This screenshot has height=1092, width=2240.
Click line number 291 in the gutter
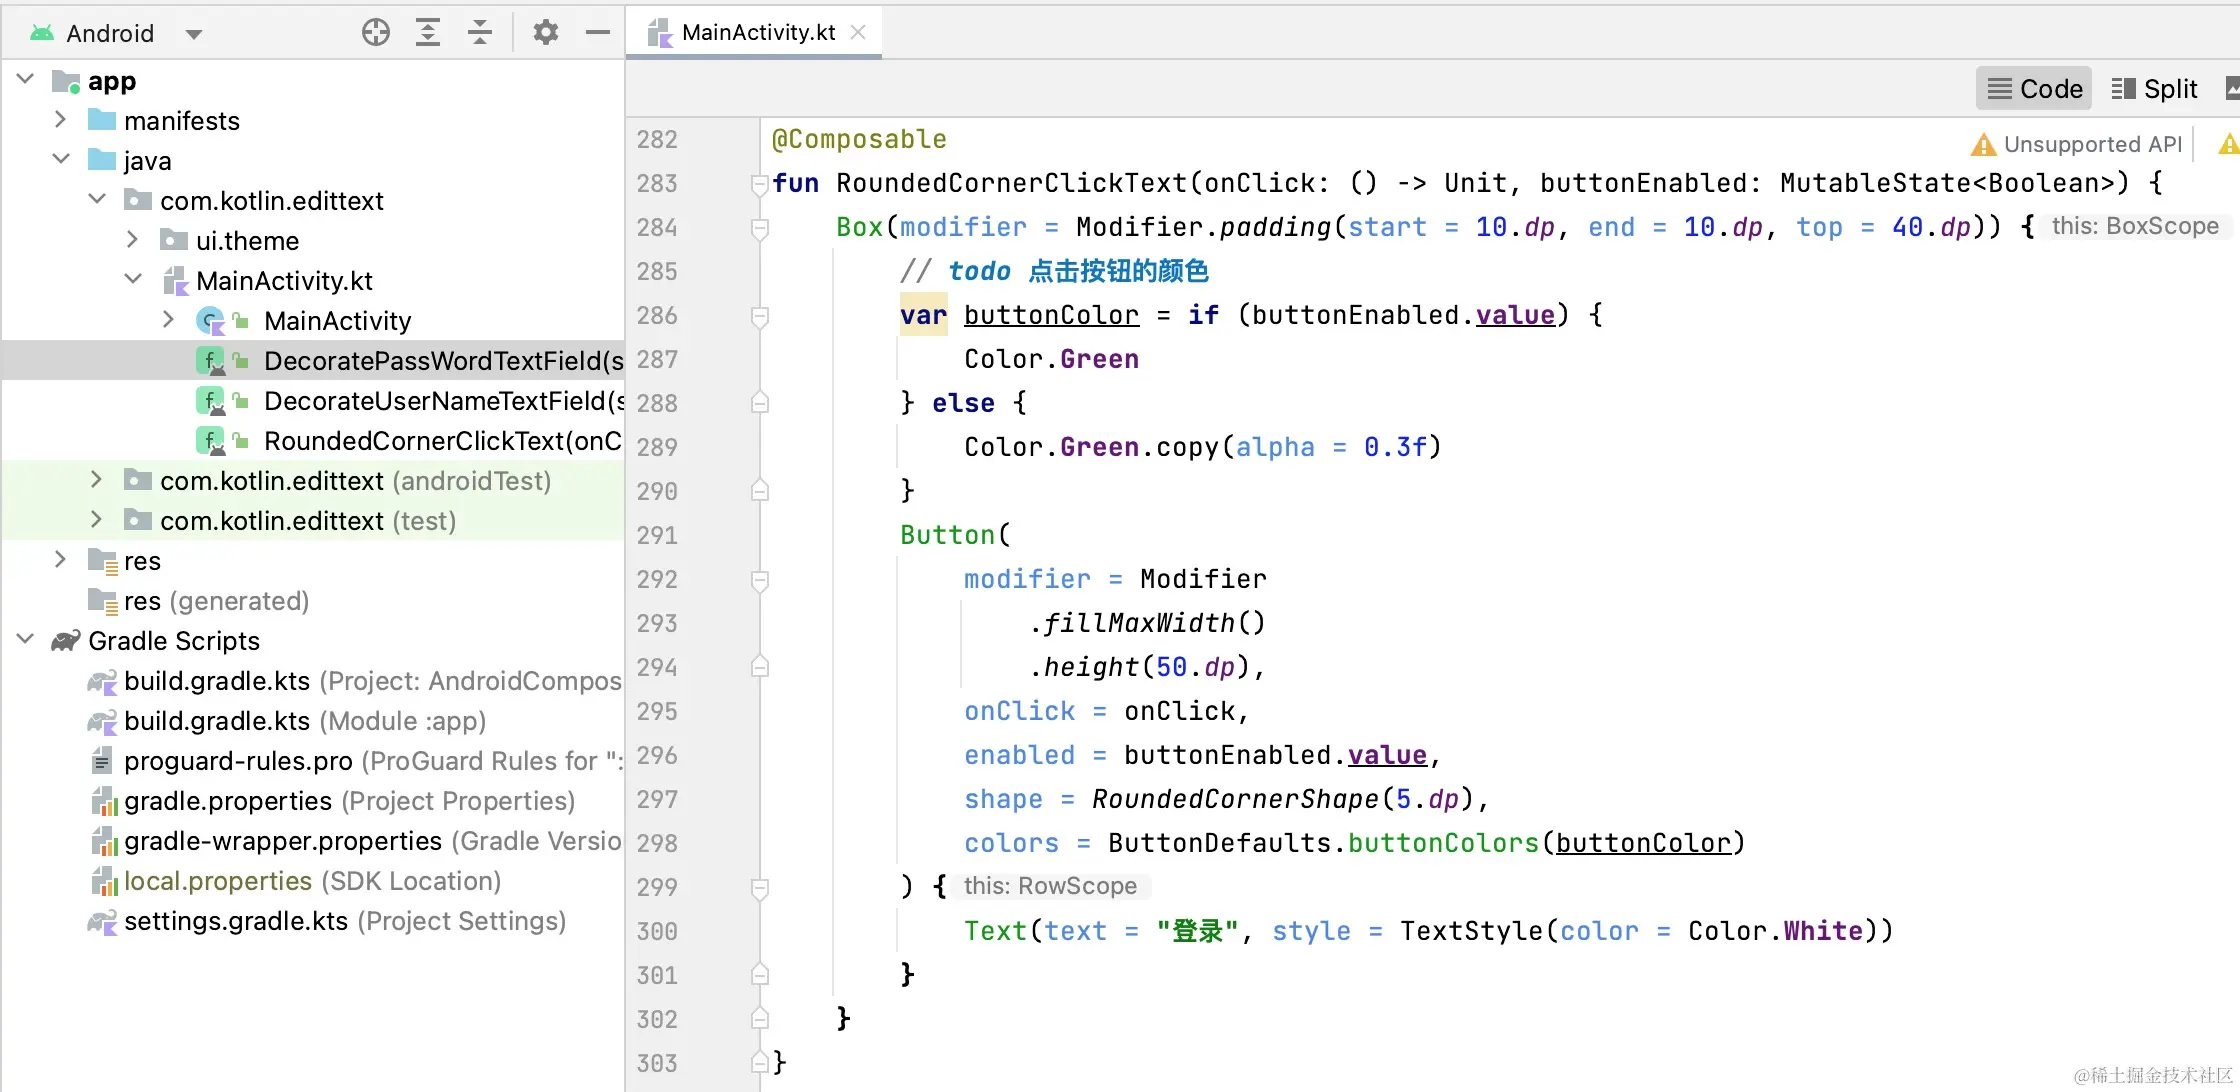click(x=657, y=536)
